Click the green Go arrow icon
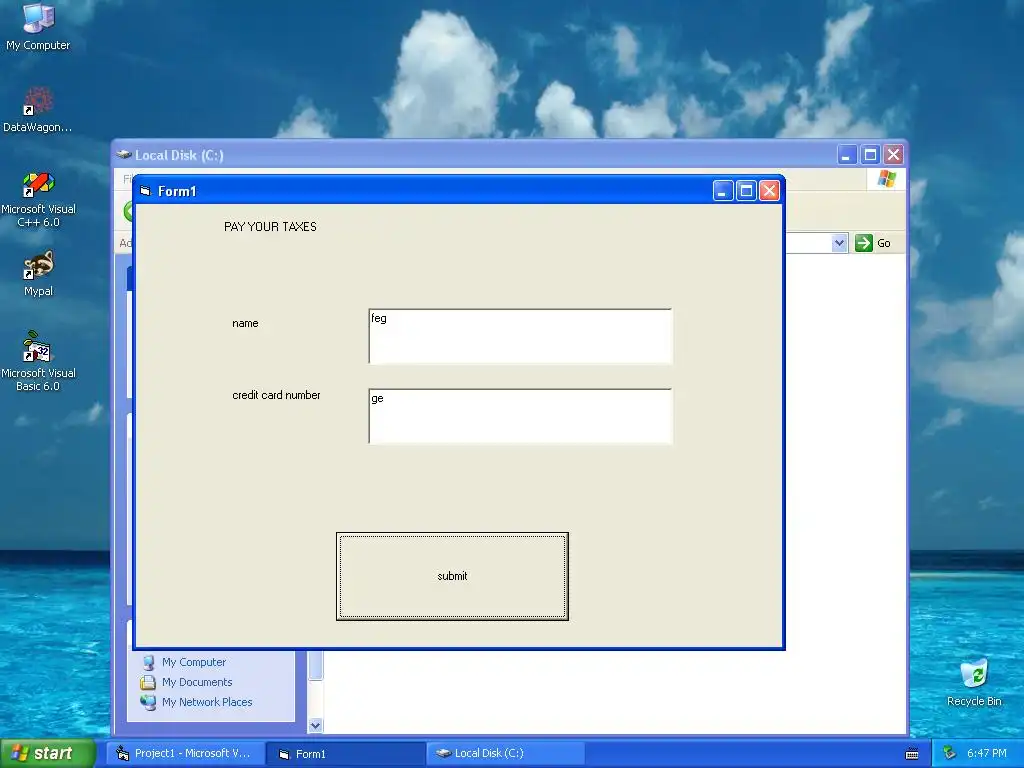This screenshot has height=768, width=1024. click(863, 243)
